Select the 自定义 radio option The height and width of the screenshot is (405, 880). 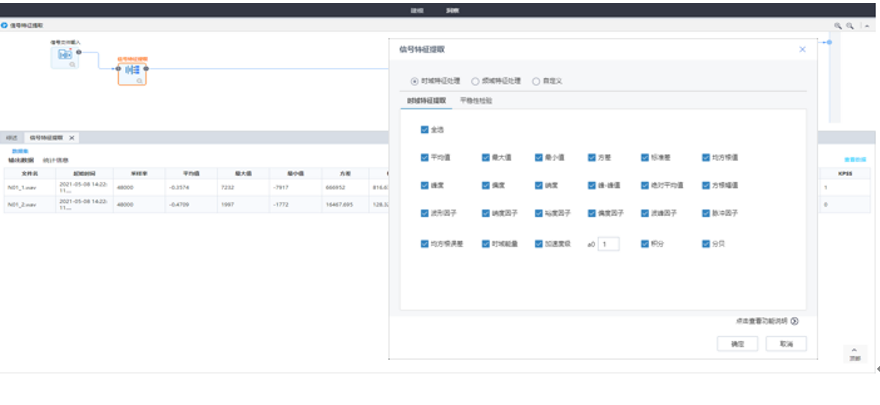click(x=536, y=81)
